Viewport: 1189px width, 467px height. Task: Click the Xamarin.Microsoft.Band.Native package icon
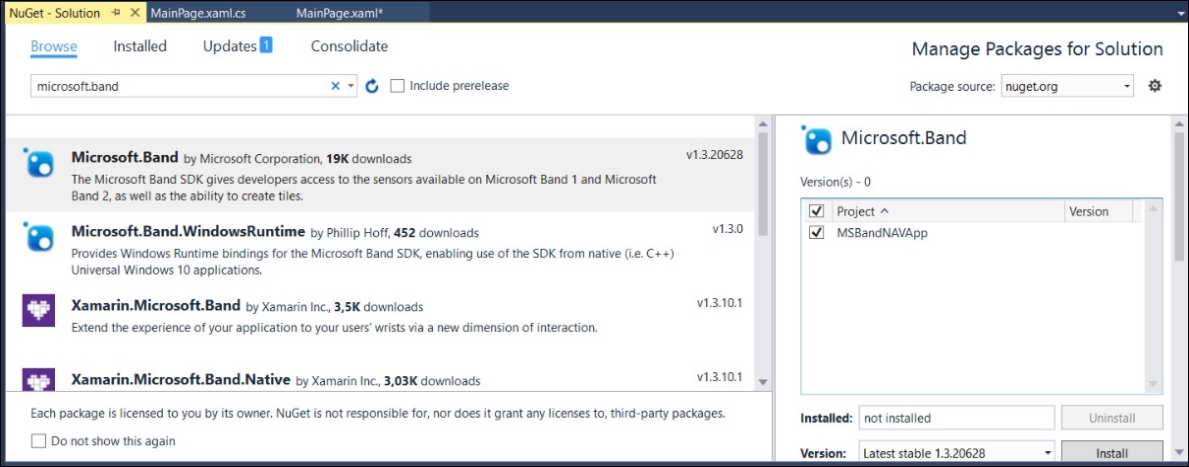tap(38, 379)
